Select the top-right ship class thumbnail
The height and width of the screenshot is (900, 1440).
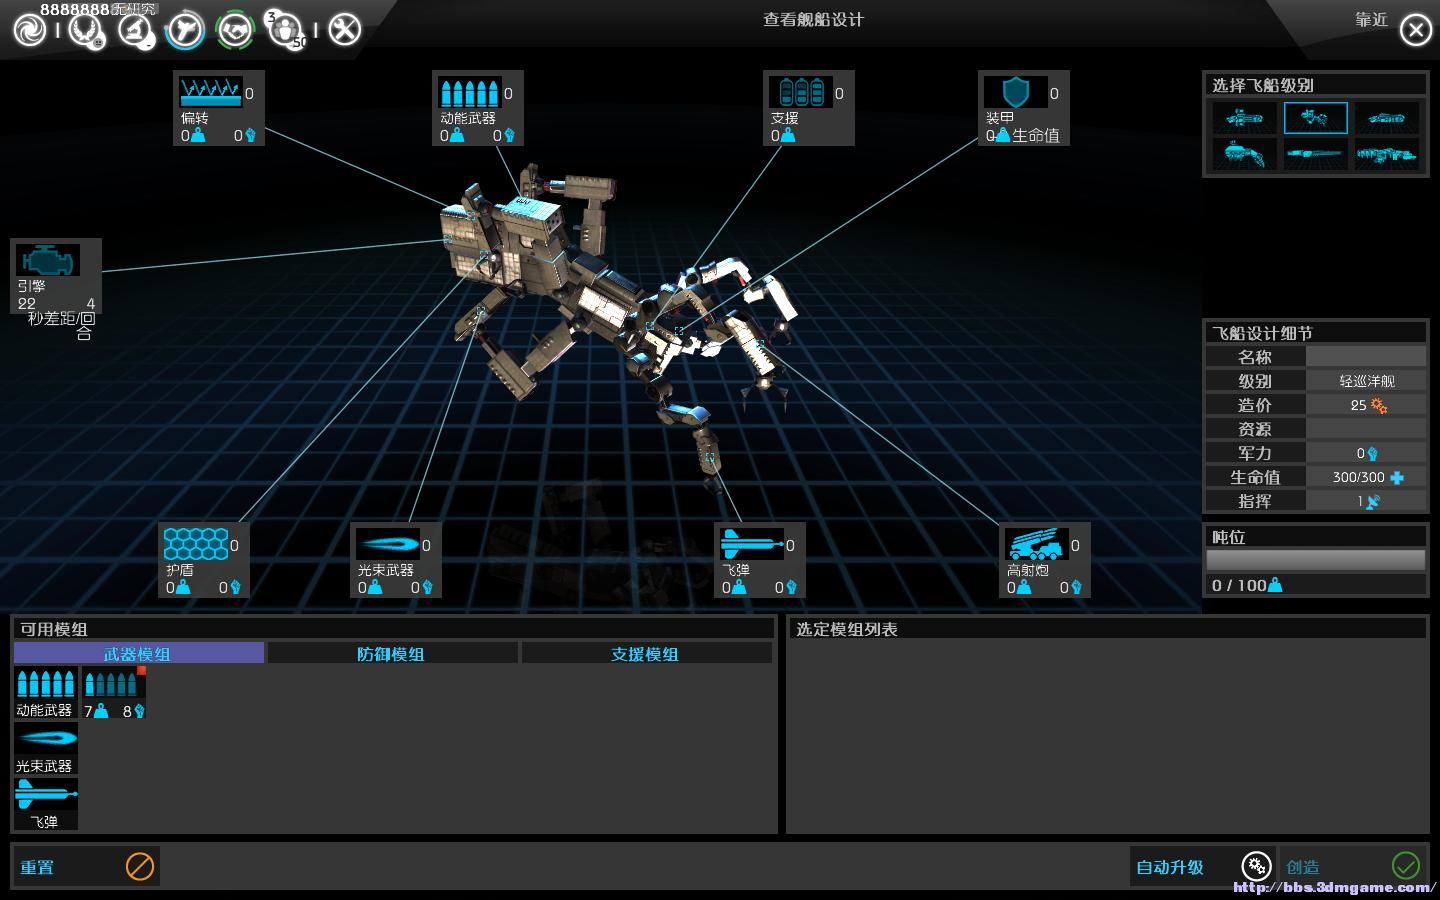[x=1387, y=118]
